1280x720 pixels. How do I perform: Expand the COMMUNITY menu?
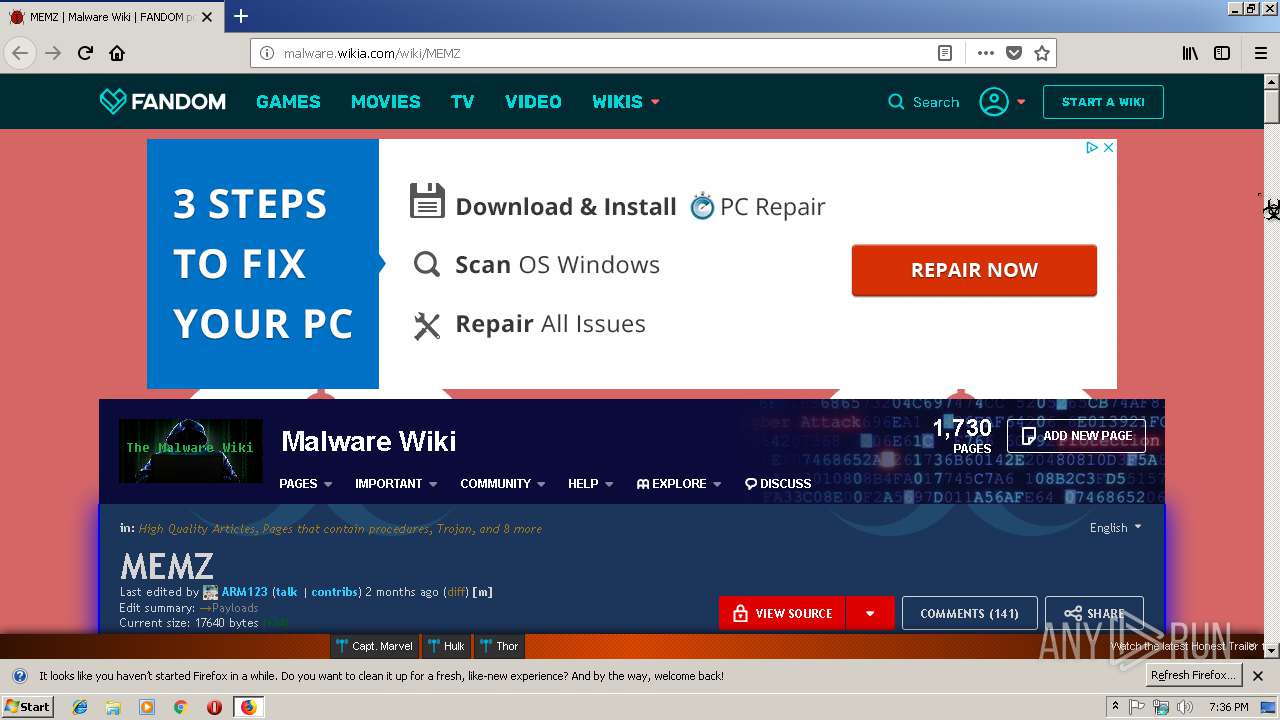tap(502, 483)
